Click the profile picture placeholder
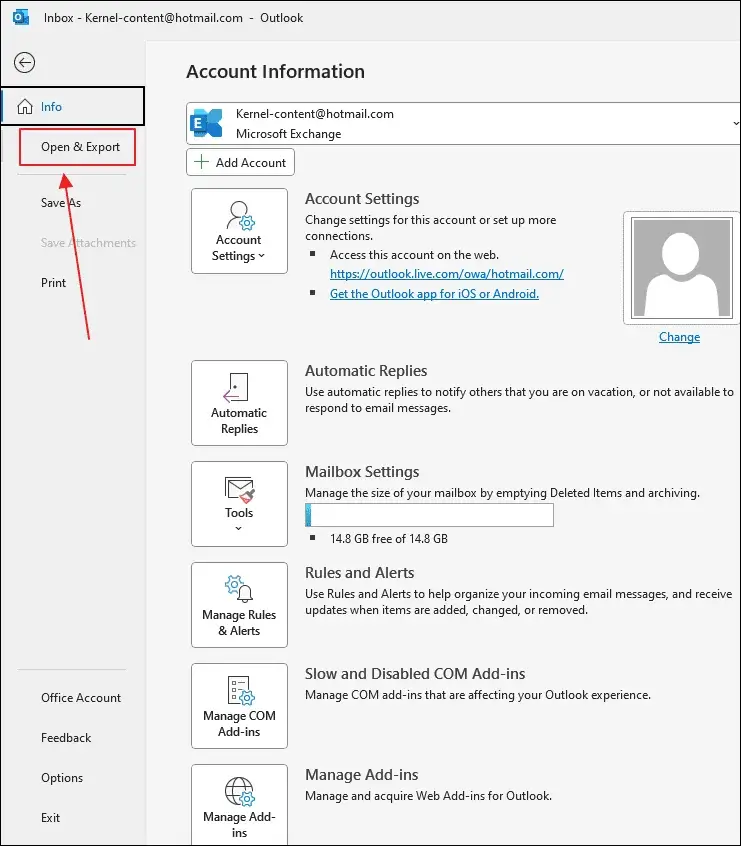 coord(682,268)
